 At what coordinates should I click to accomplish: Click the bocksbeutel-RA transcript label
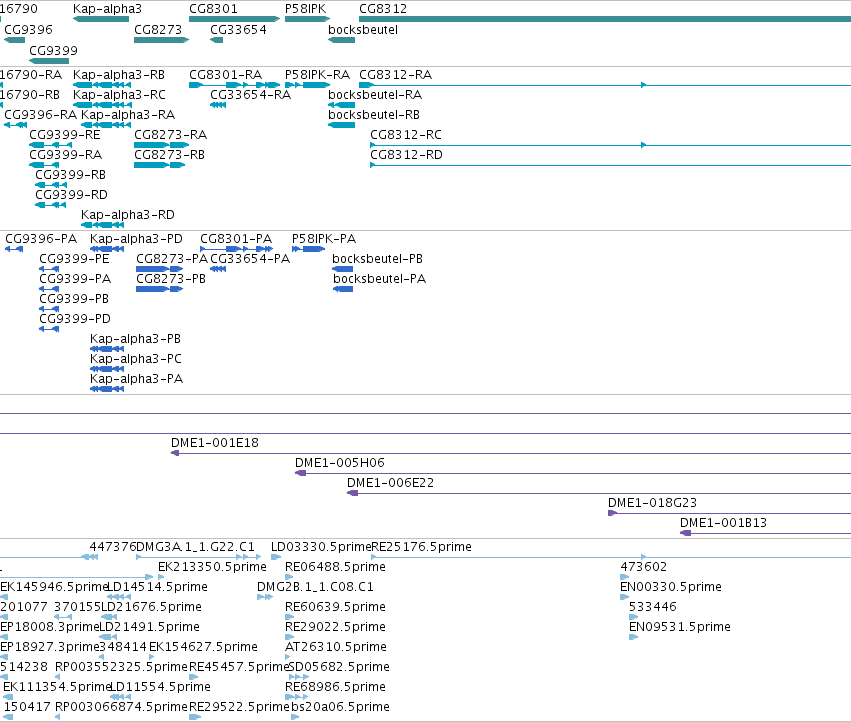click(x=375, y=94)
